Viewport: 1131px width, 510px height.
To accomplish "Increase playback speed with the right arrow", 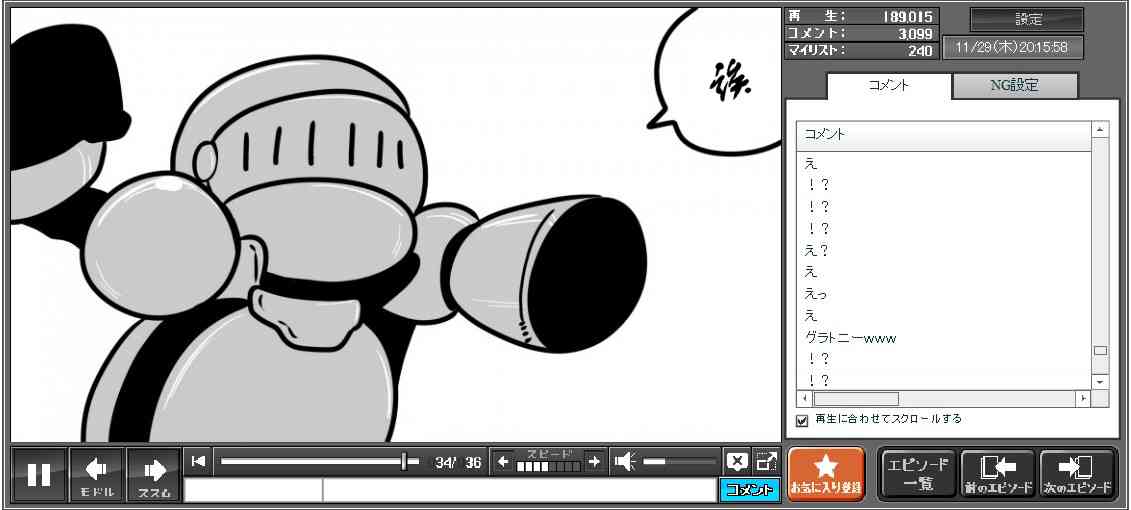I will click(x=594, y=461).
